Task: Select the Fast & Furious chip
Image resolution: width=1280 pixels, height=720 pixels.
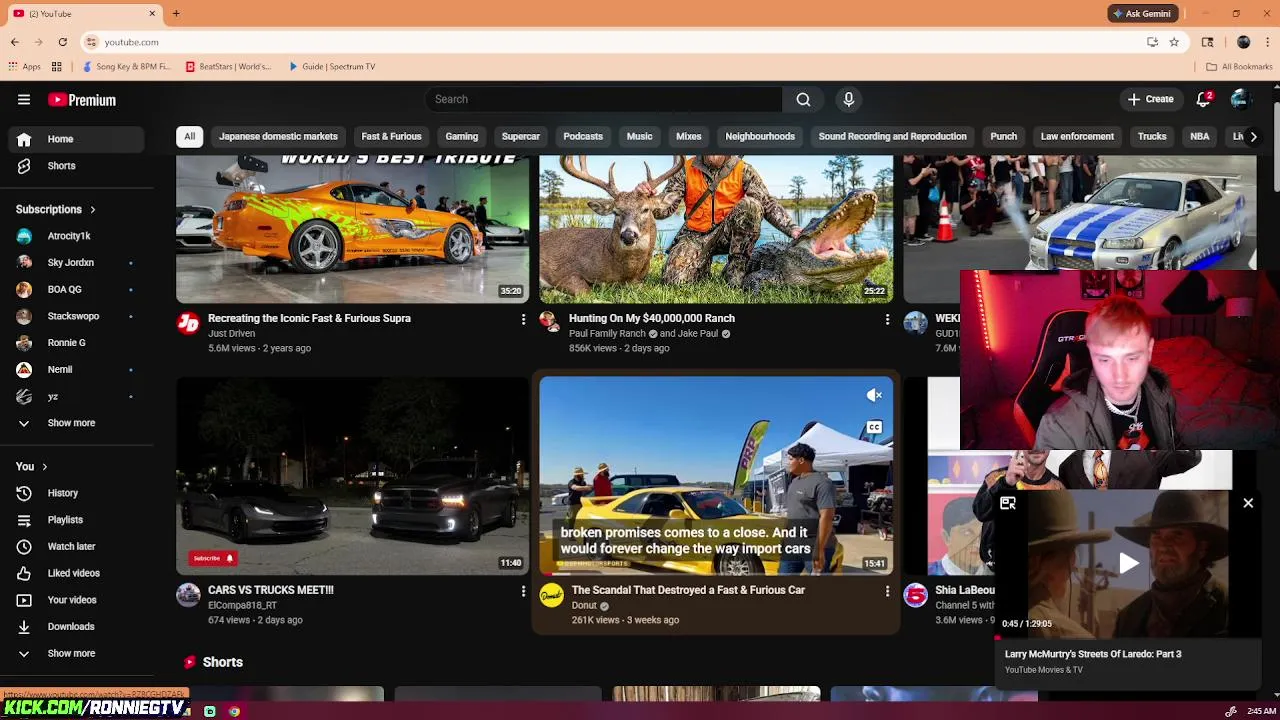Action: click(391, 136)
